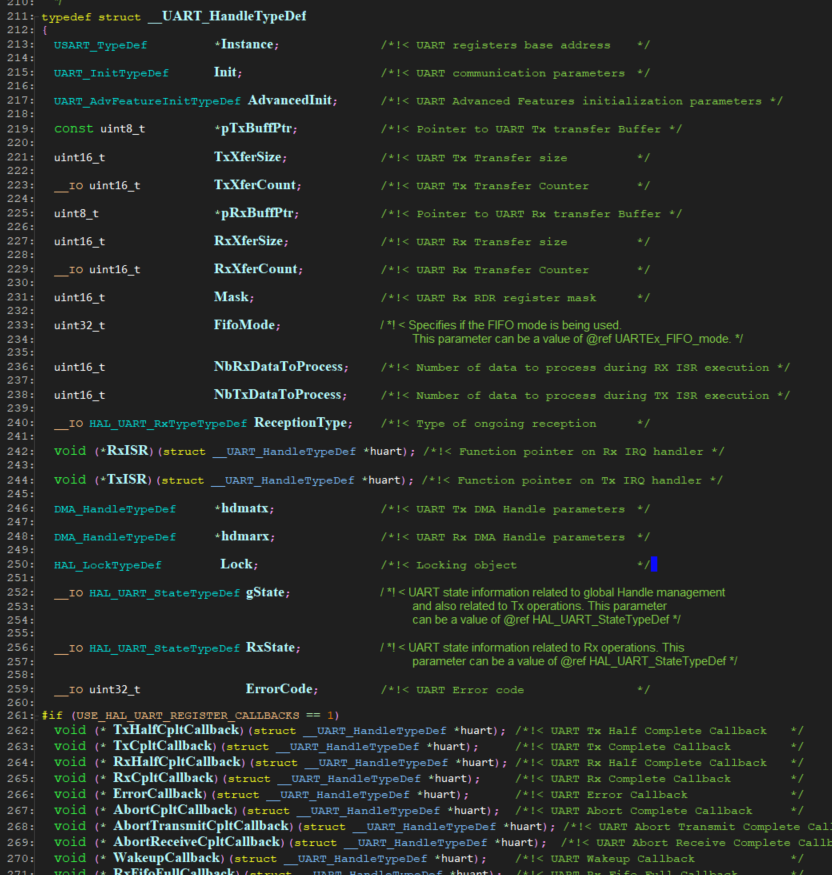Click the RxState member name
The width and height of the screenshot is (832, 875).
tap(271, 647)
